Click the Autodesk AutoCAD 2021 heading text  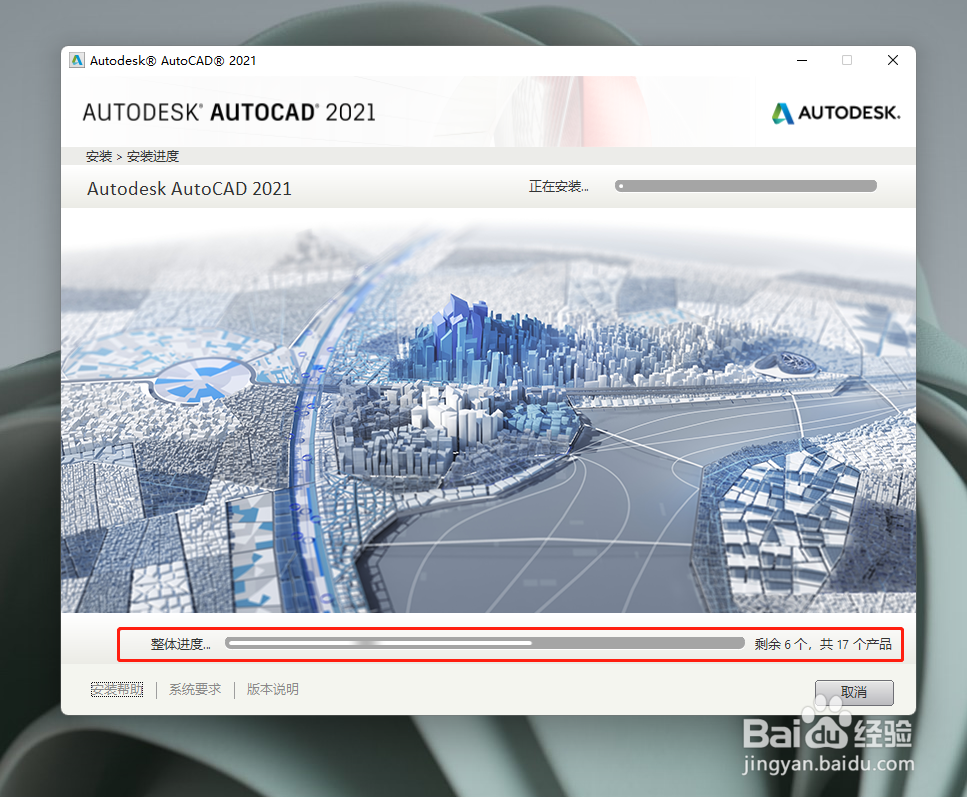189,188
